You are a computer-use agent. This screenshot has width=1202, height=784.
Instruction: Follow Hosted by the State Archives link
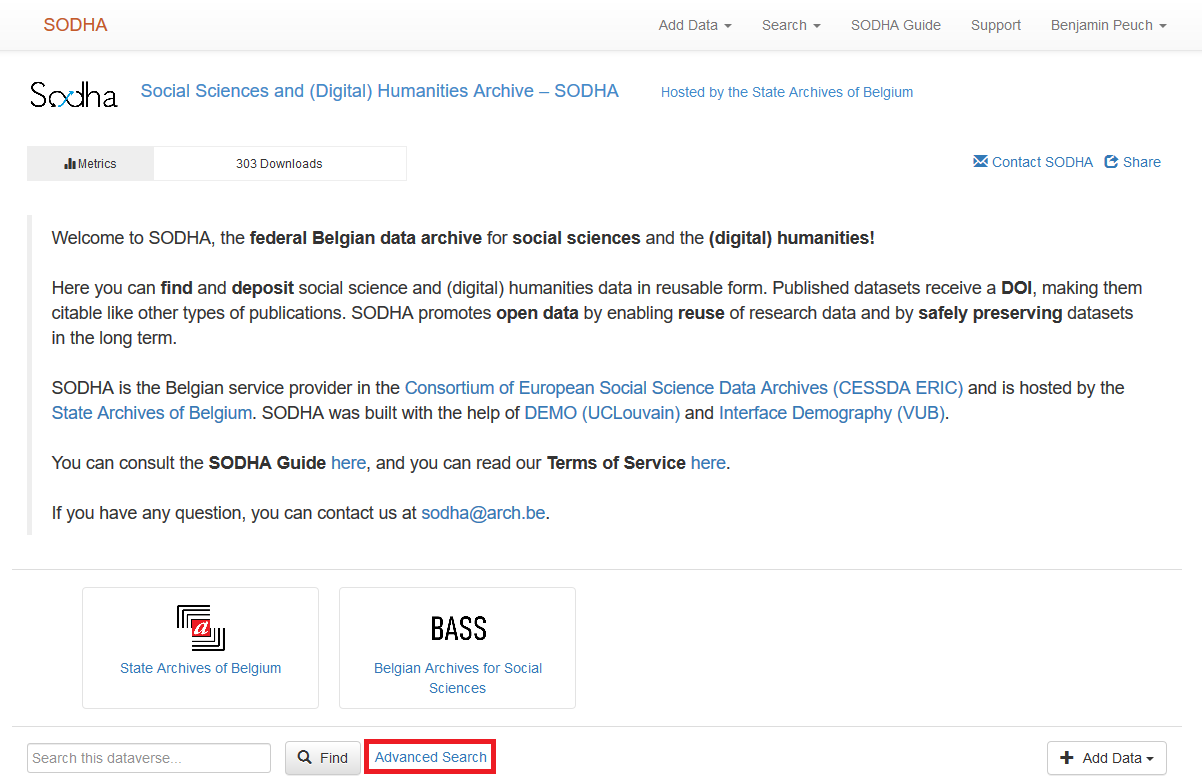[787, 92]
